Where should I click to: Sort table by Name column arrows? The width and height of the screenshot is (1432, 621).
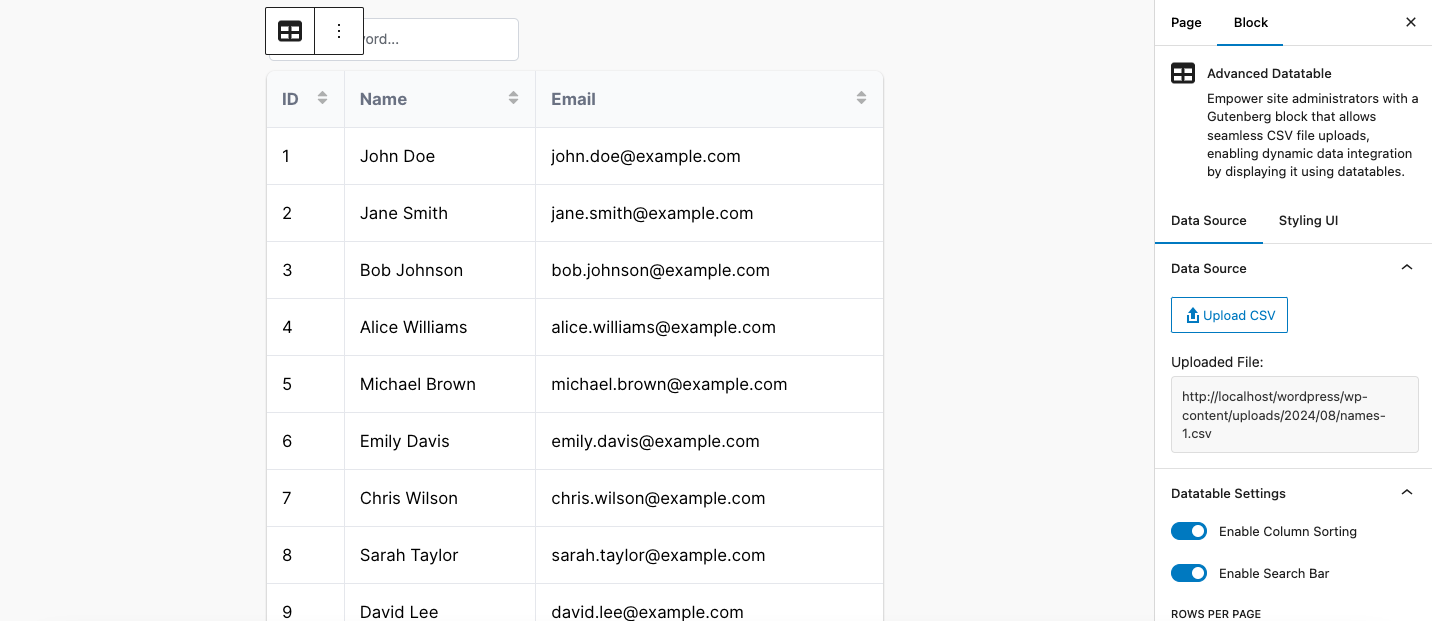[x=513, y=98]
